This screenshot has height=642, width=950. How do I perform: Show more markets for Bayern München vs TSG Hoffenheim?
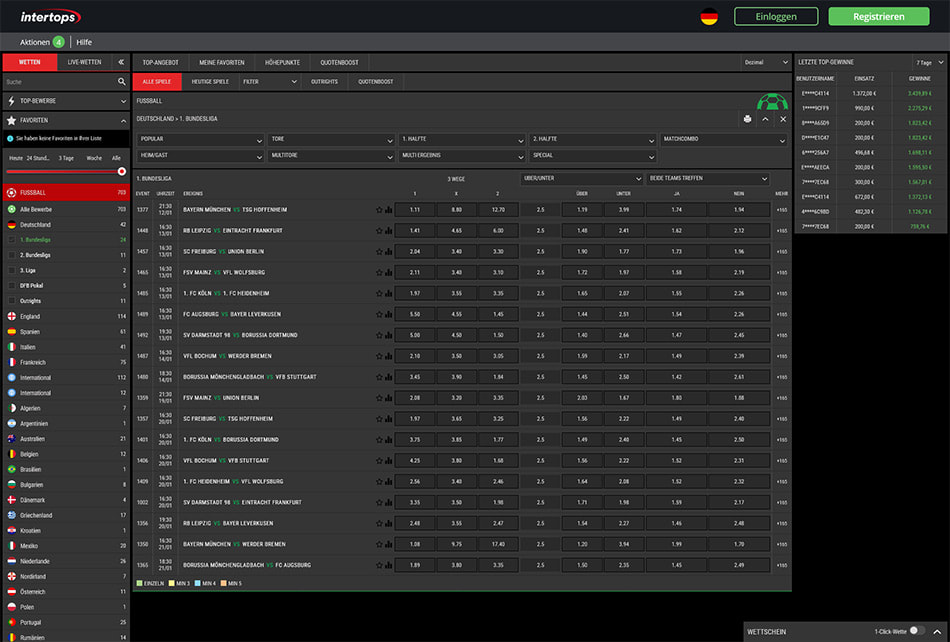[x=782, y=210]
